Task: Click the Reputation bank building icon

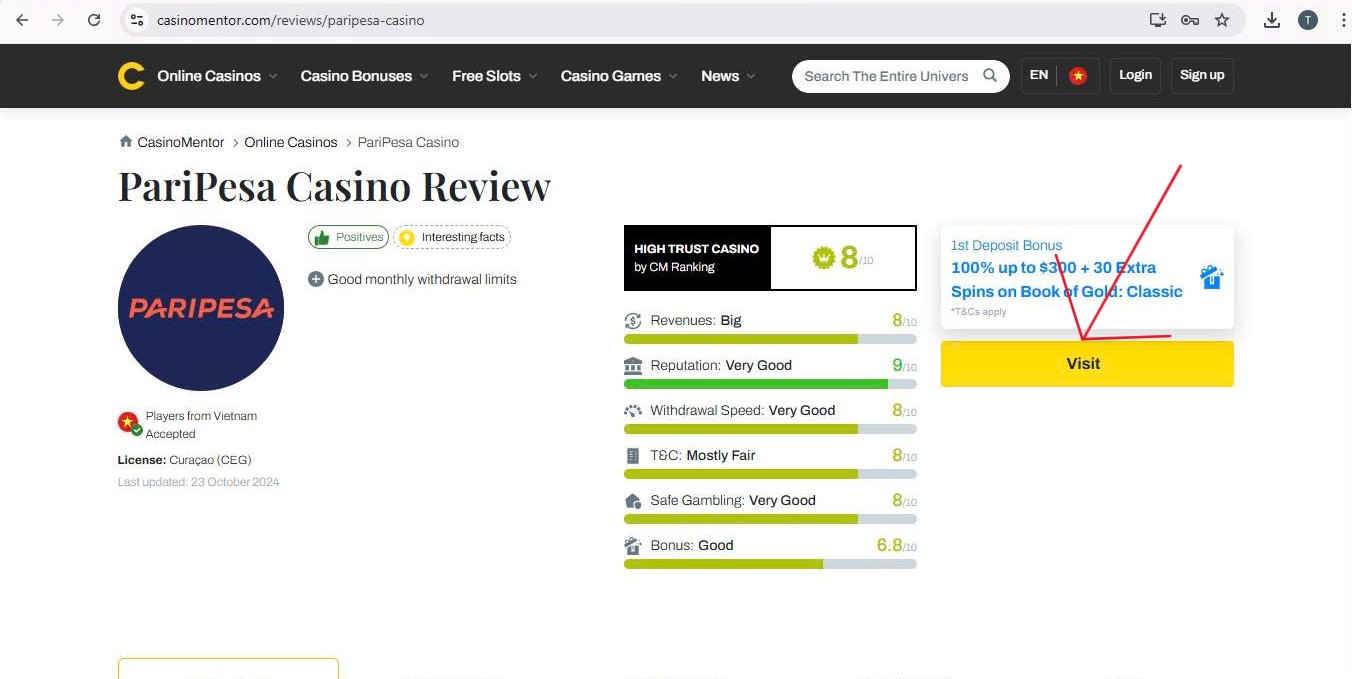Action: point(632,366)
